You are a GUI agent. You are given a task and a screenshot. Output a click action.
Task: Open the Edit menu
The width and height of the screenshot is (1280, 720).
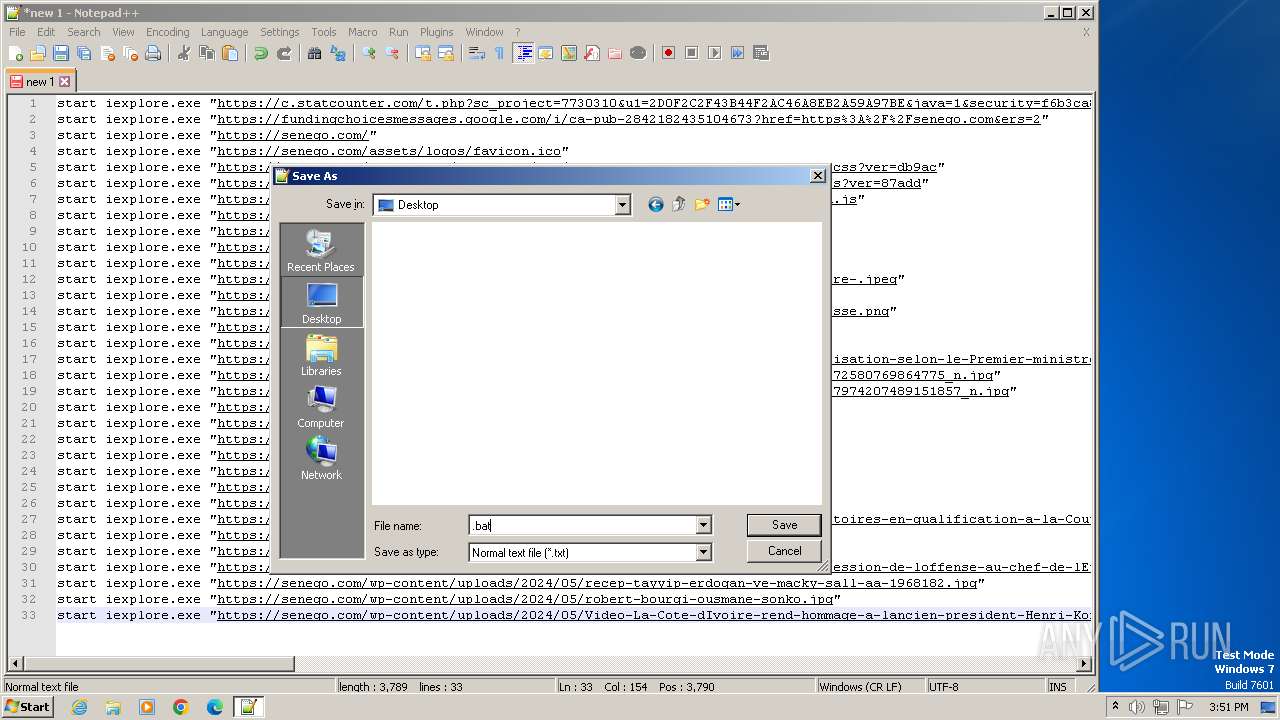click(46, 32)
